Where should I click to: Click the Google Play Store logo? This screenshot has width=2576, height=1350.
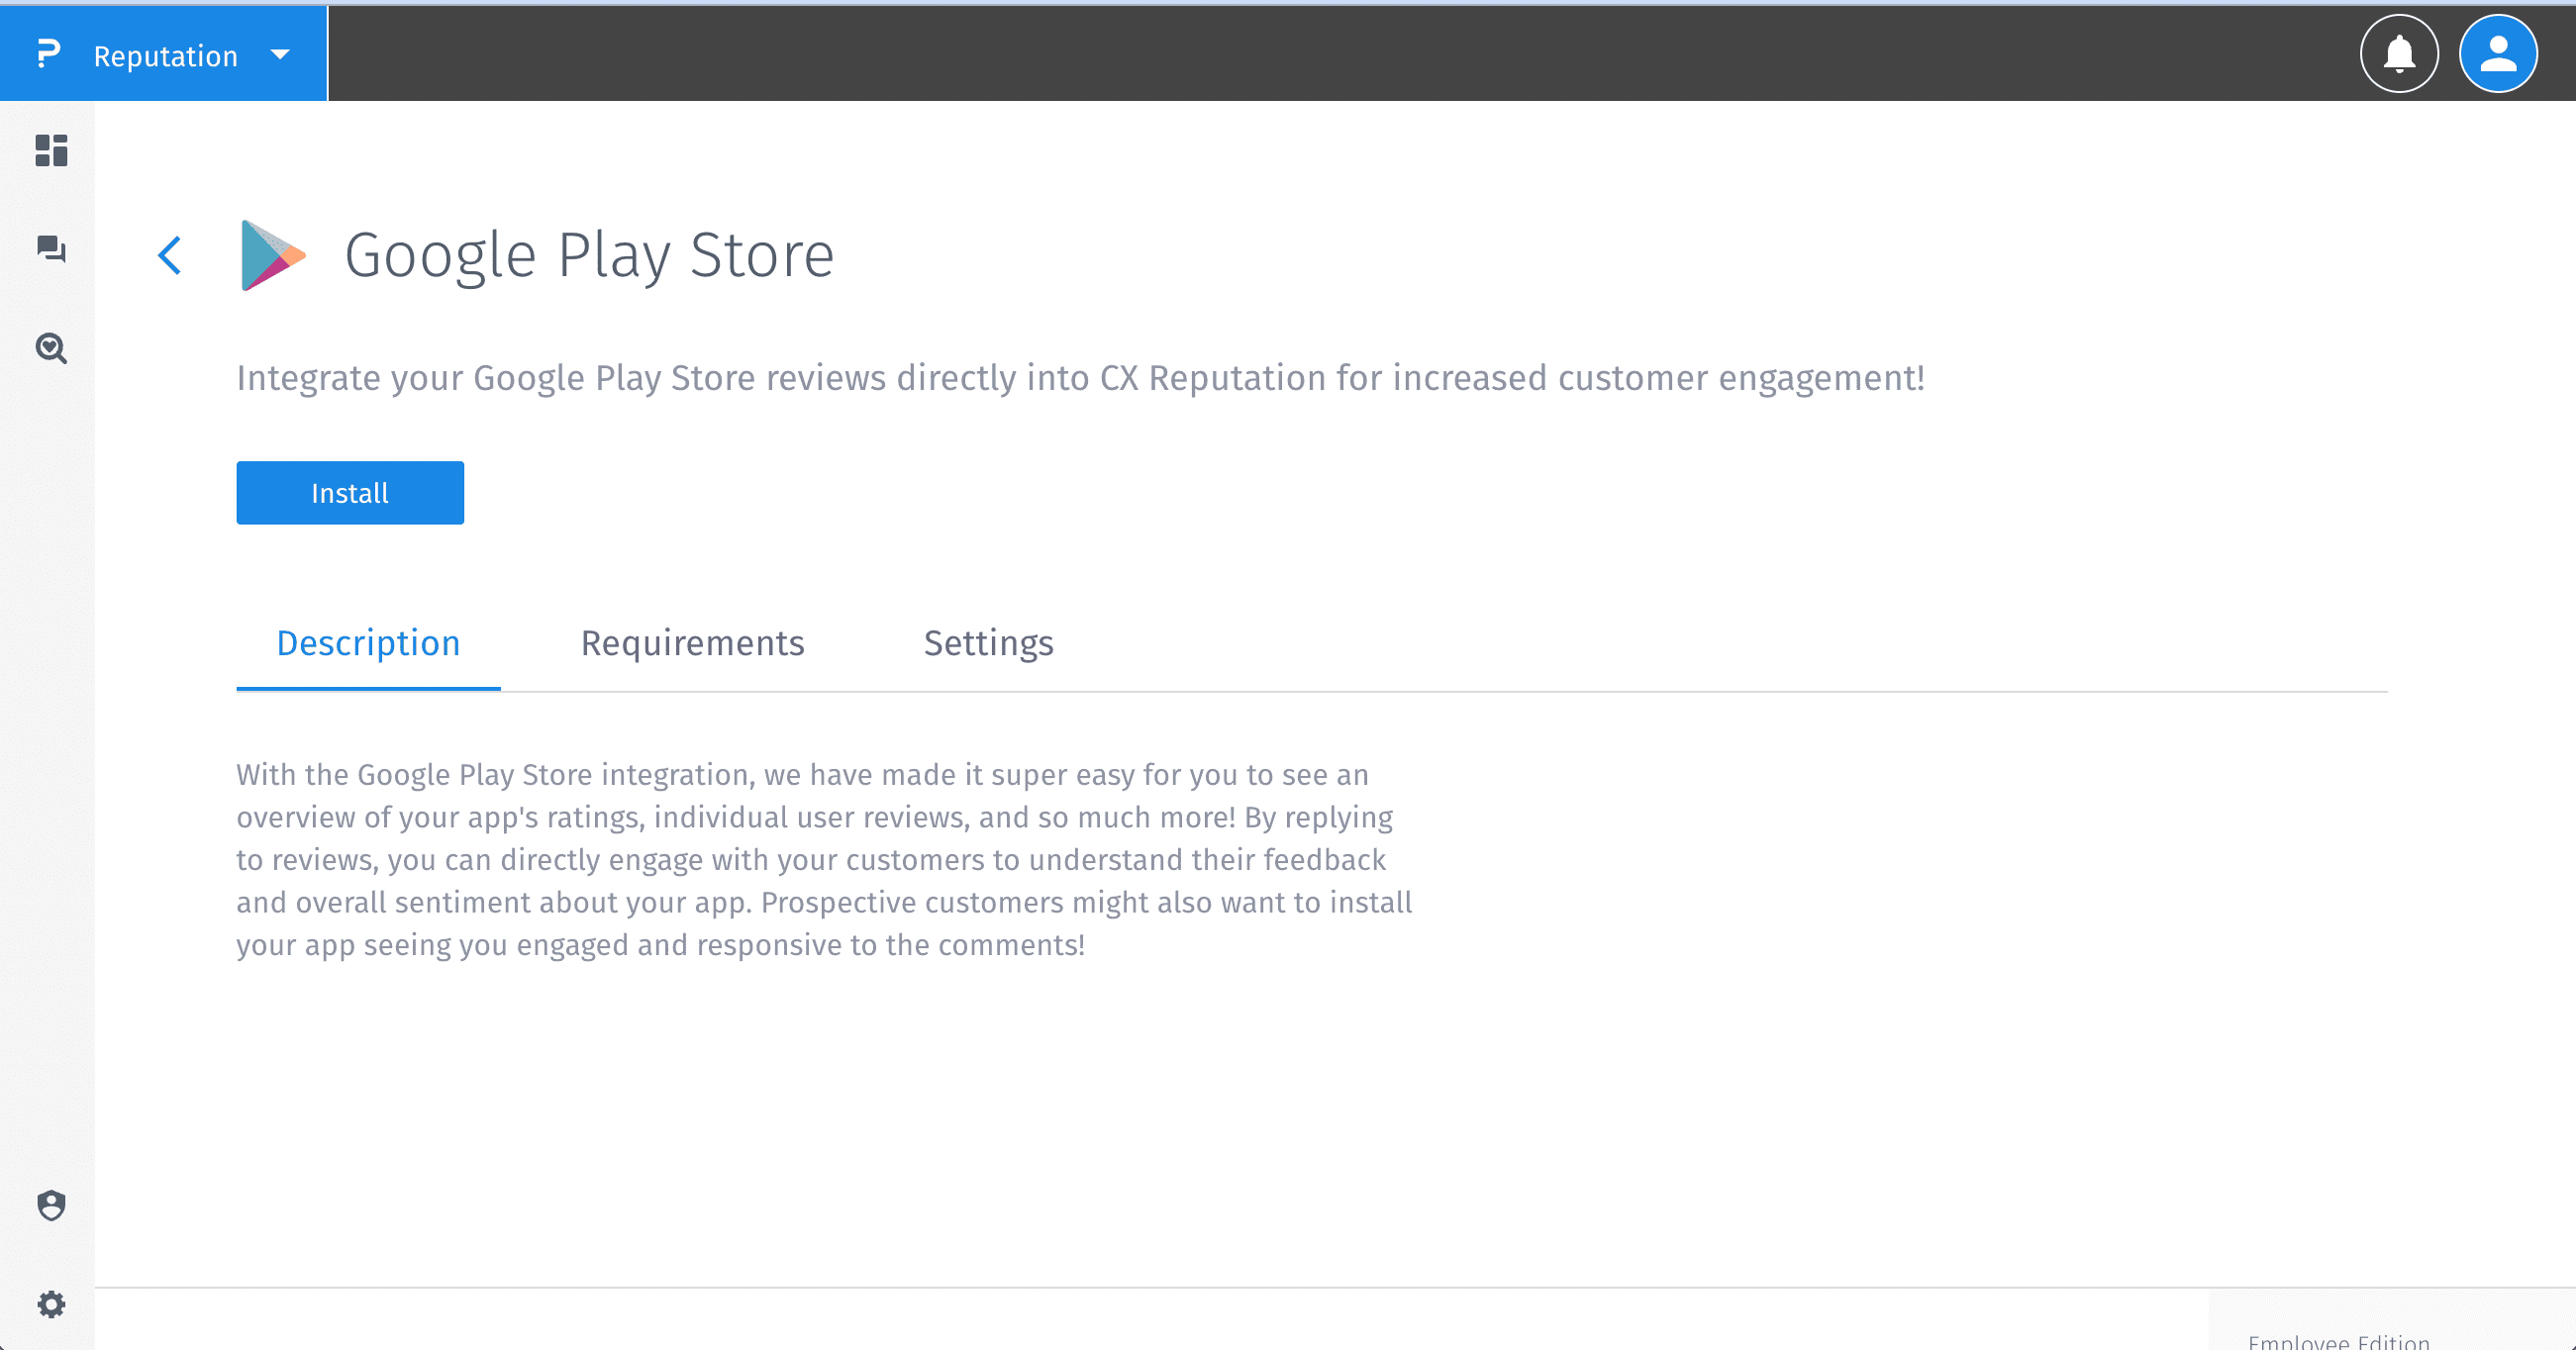(x=272, y=255)
